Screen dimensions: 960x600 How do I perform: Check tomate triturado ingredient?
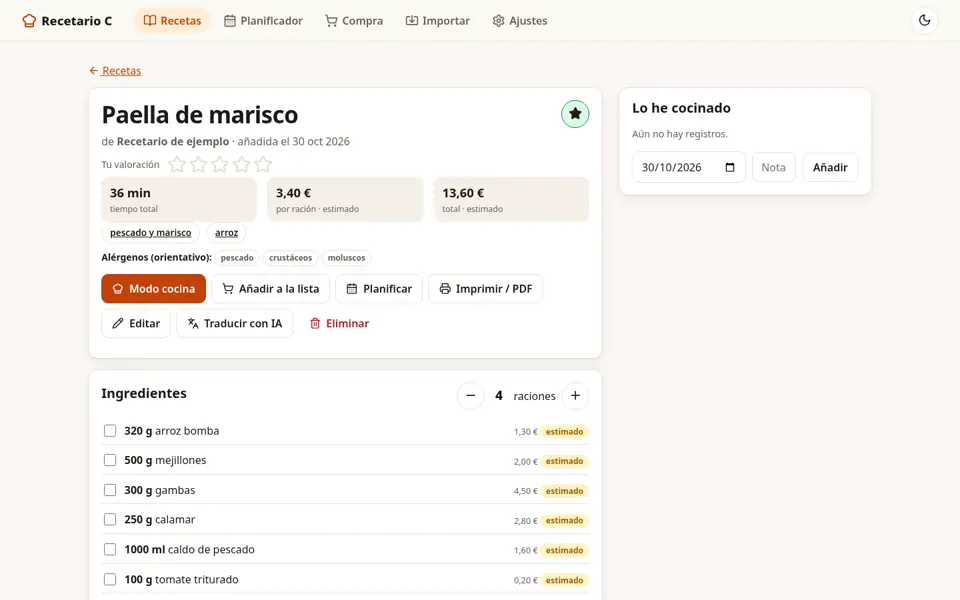coord(110,579)
